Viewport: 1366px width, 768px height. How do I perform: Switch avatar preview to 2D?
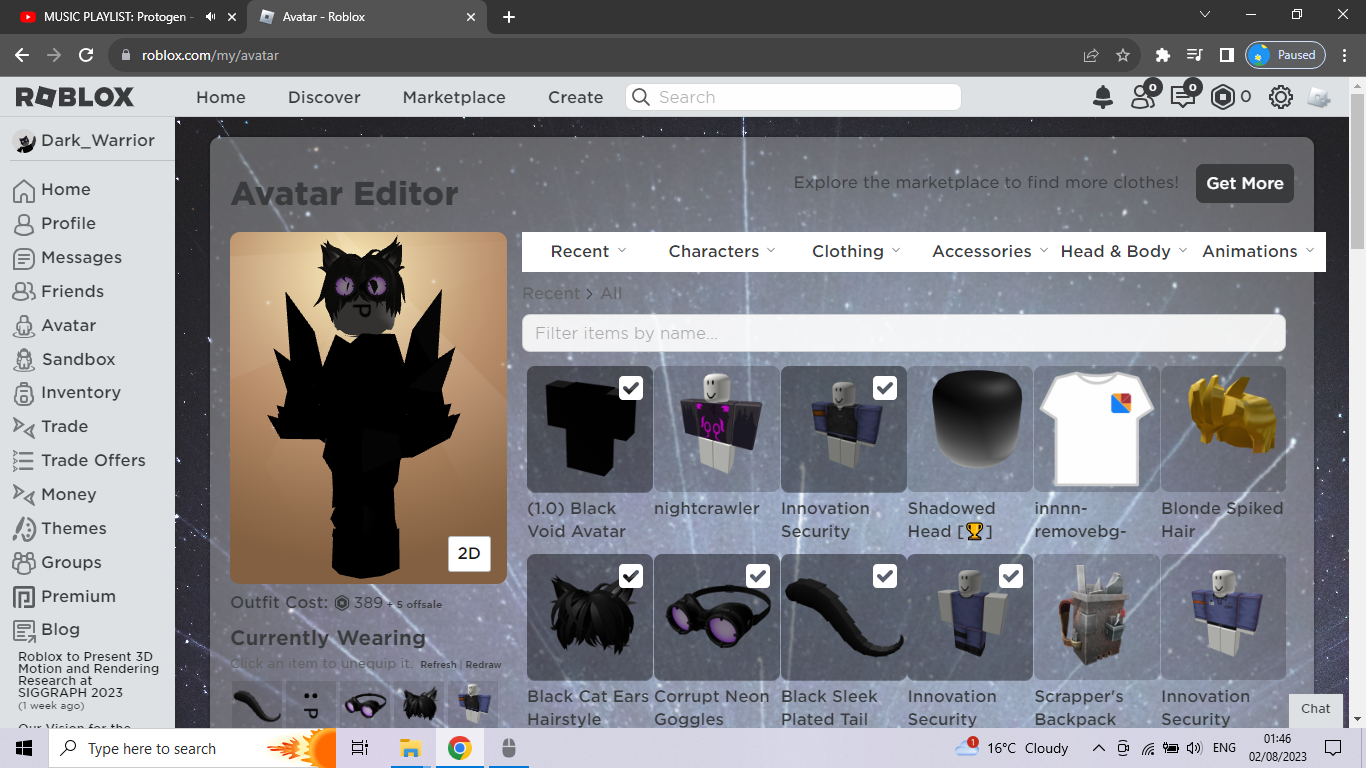(x=469, y=553)
